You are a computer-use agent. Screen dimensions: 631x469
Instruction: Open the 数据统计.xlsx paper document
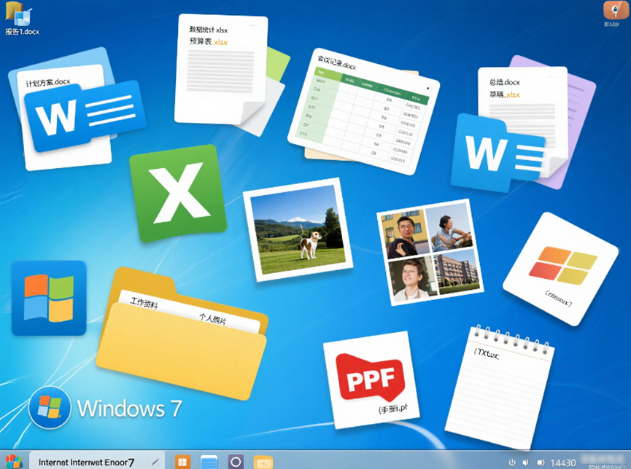[221, 69]
